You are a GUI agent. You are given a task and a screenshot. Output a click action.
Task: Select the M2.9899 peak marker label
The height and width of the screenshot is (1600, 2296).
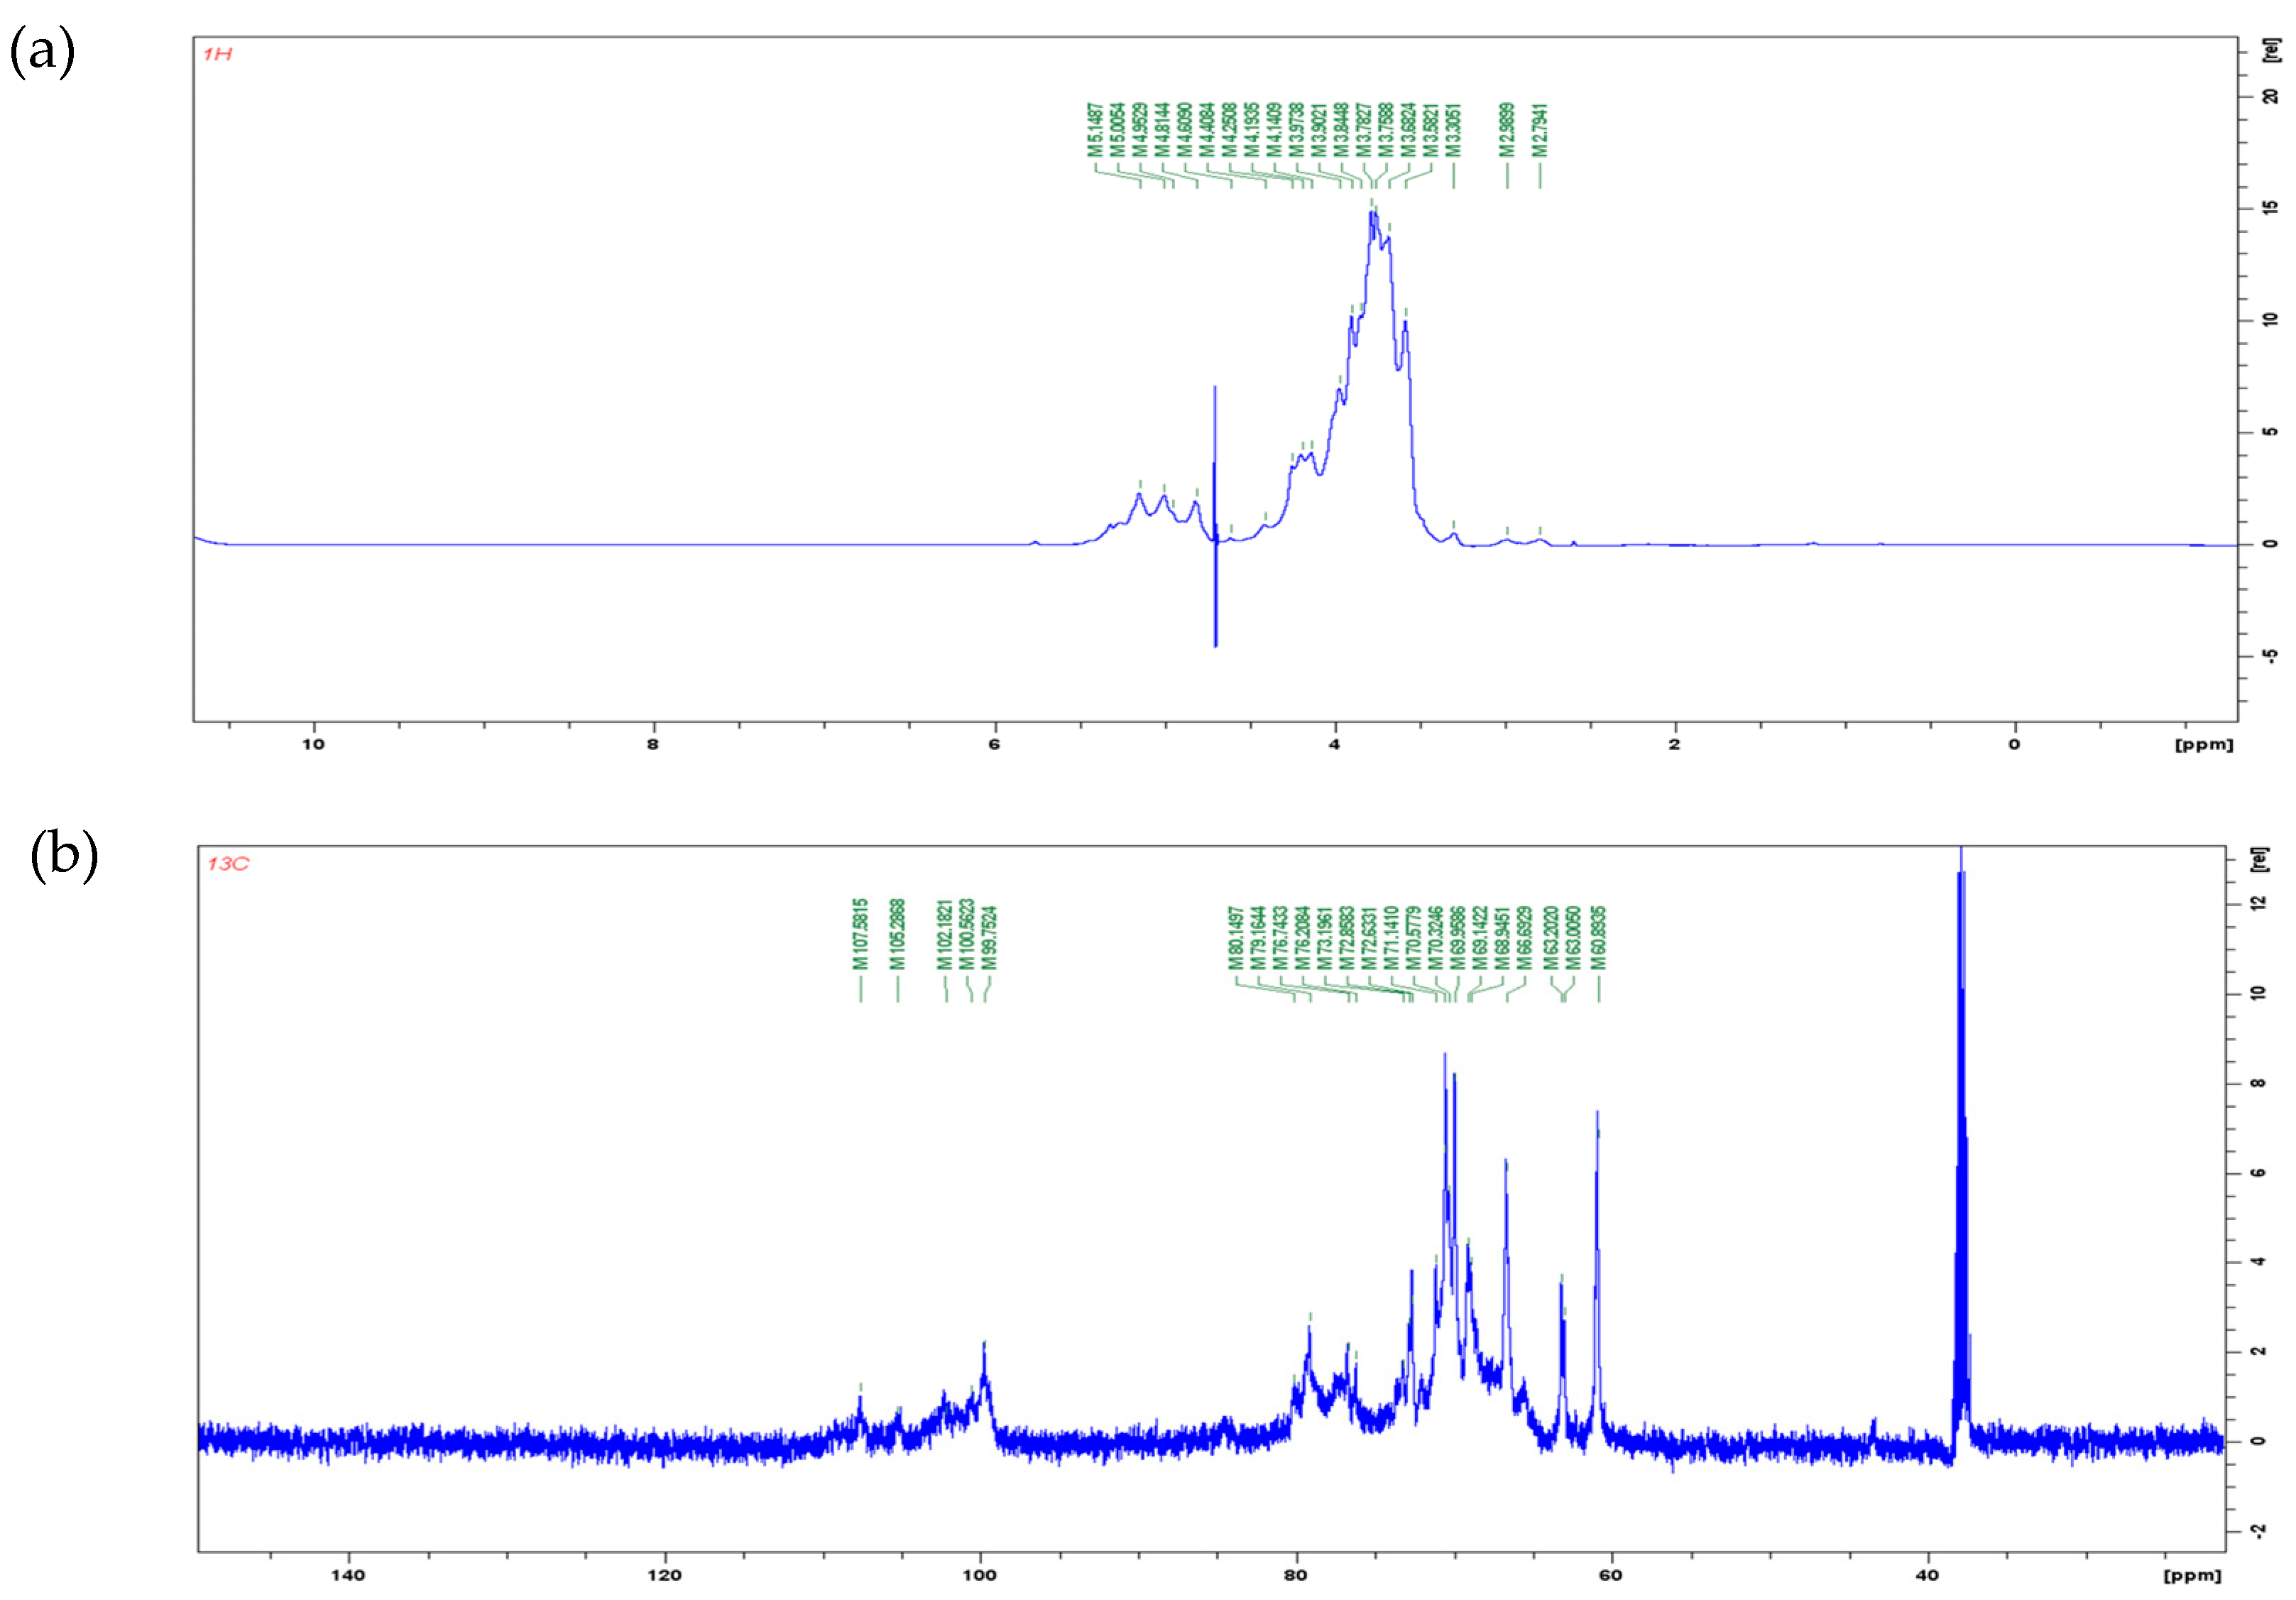[1507, 130]
